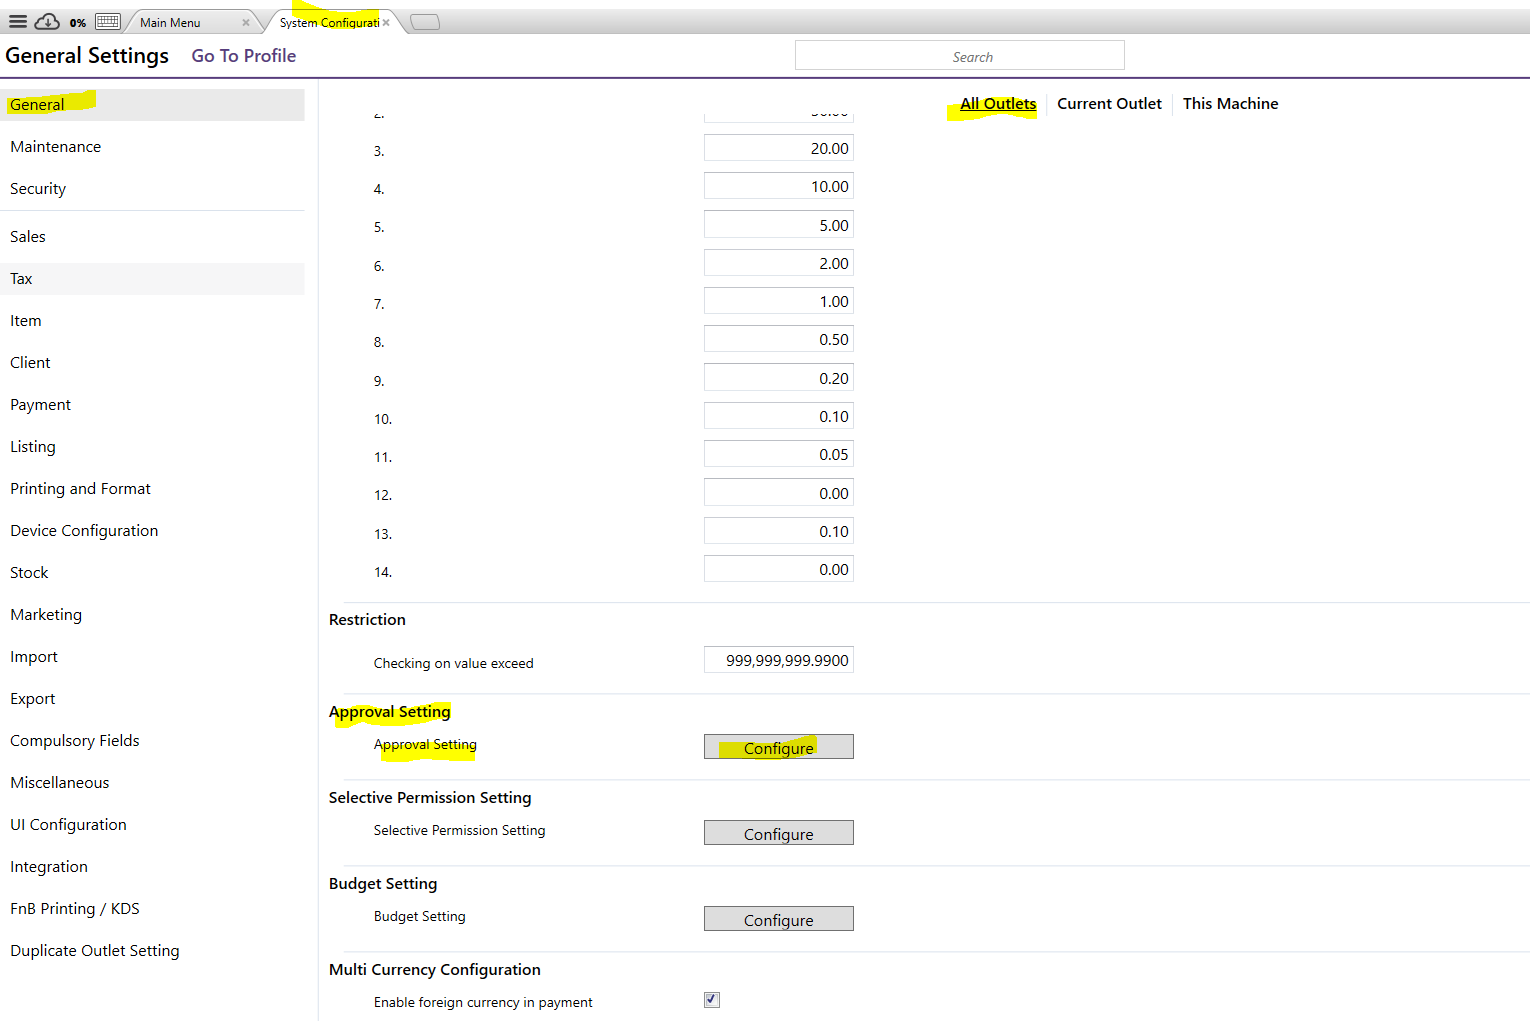Image resolution: width=1530 pixels, height=1021 pixels.
Task: Click Configure for Budget Setting
Action: (x=778, y=919)
